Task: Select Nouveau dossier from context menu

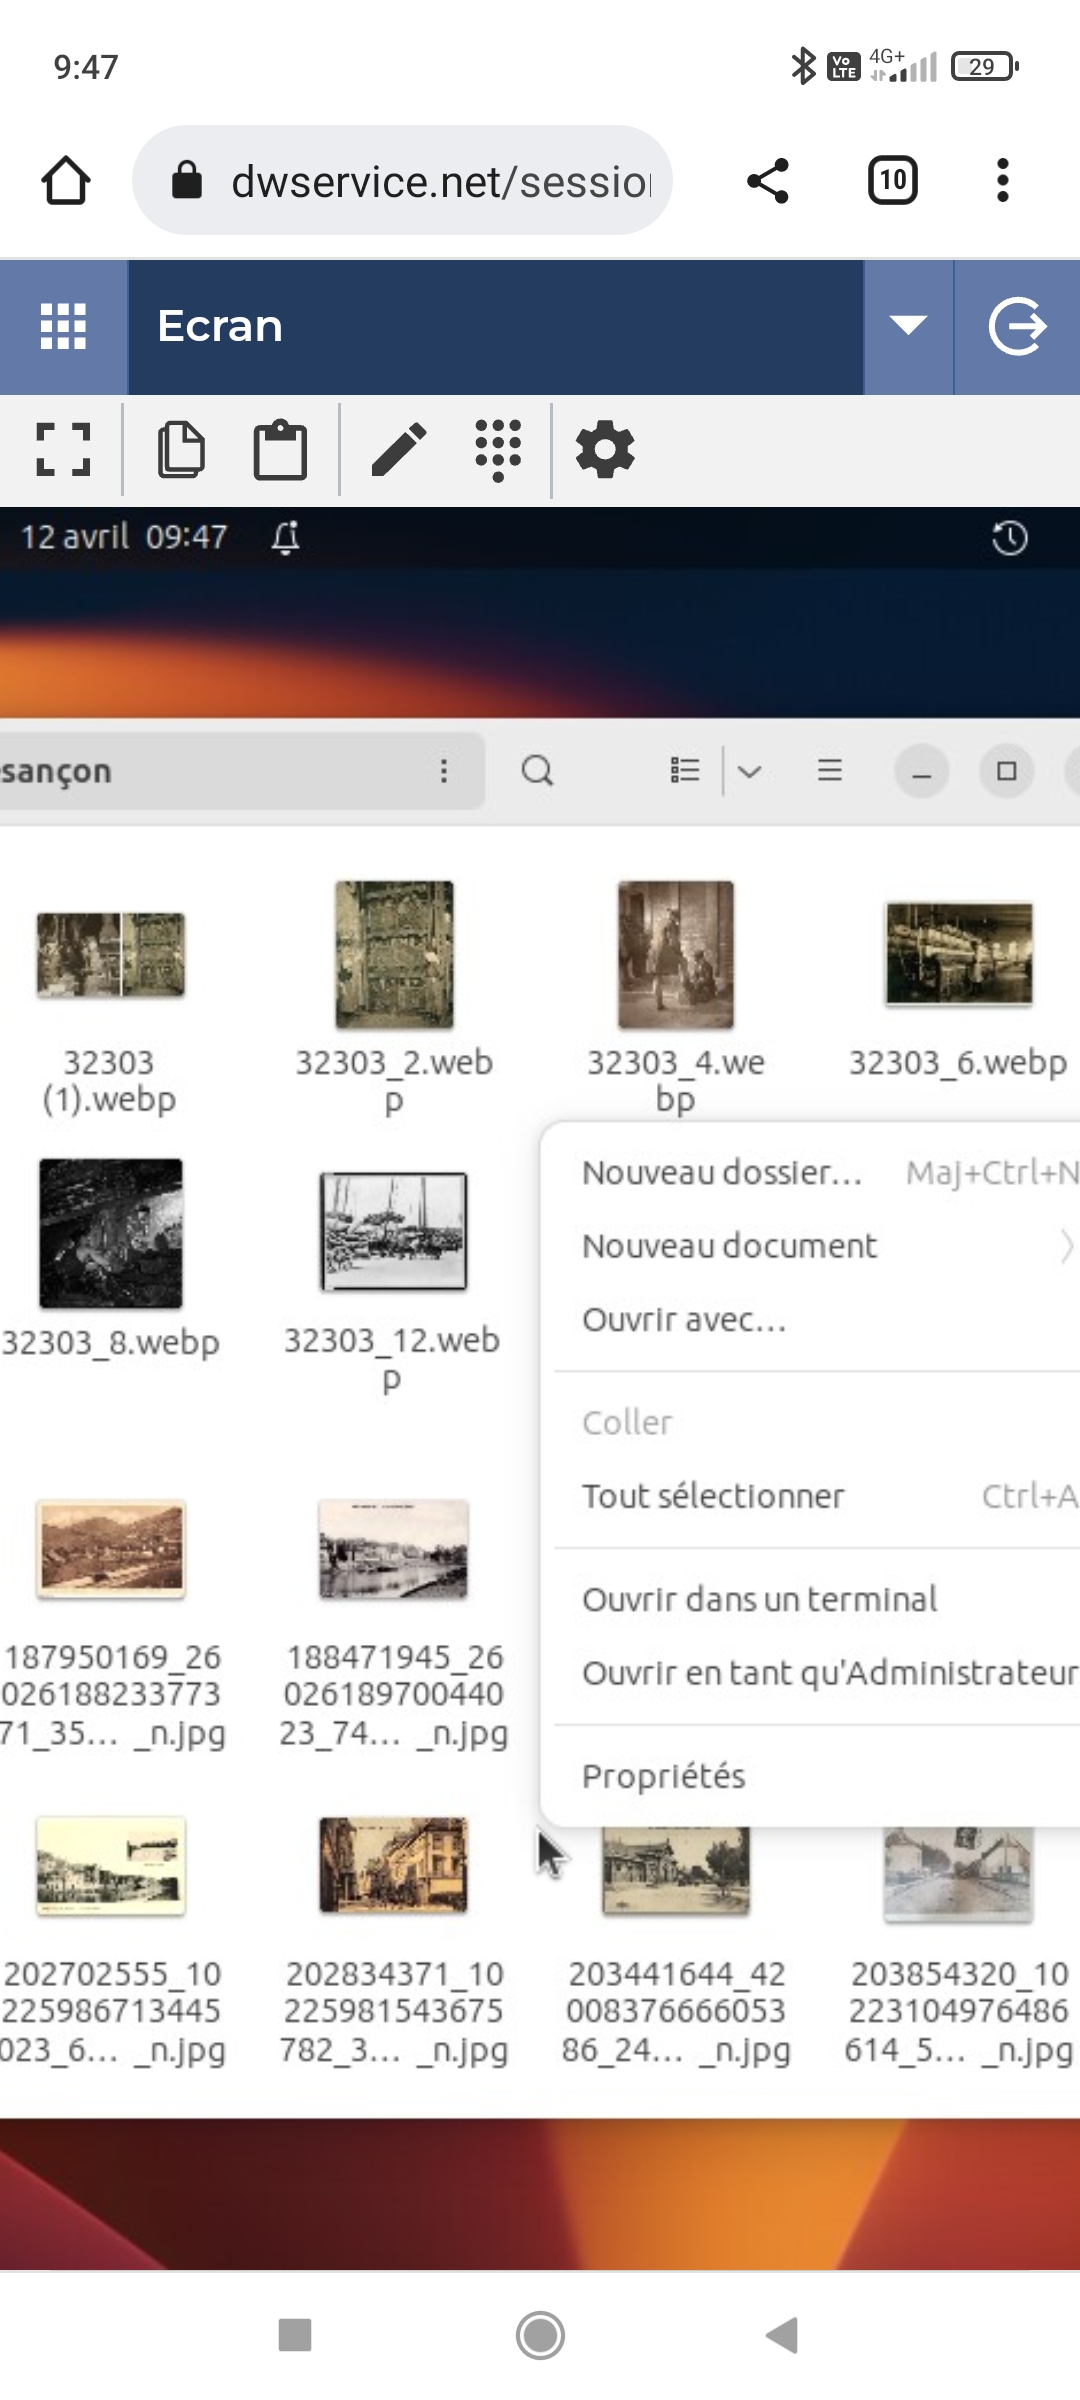Action: [722, 1172]
